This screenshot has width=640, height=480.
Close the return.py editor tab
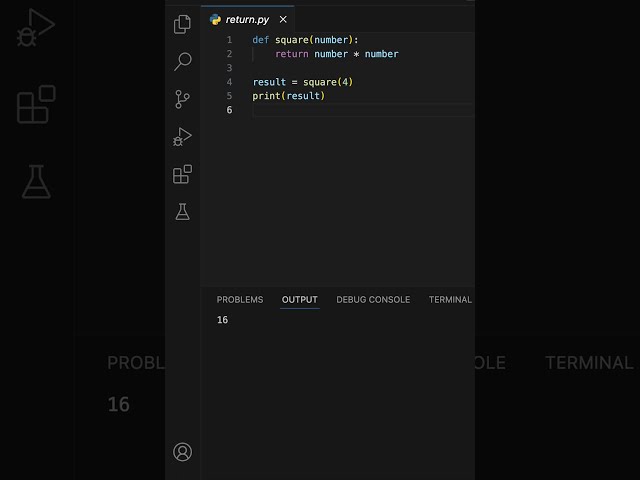tap(283, 19)
